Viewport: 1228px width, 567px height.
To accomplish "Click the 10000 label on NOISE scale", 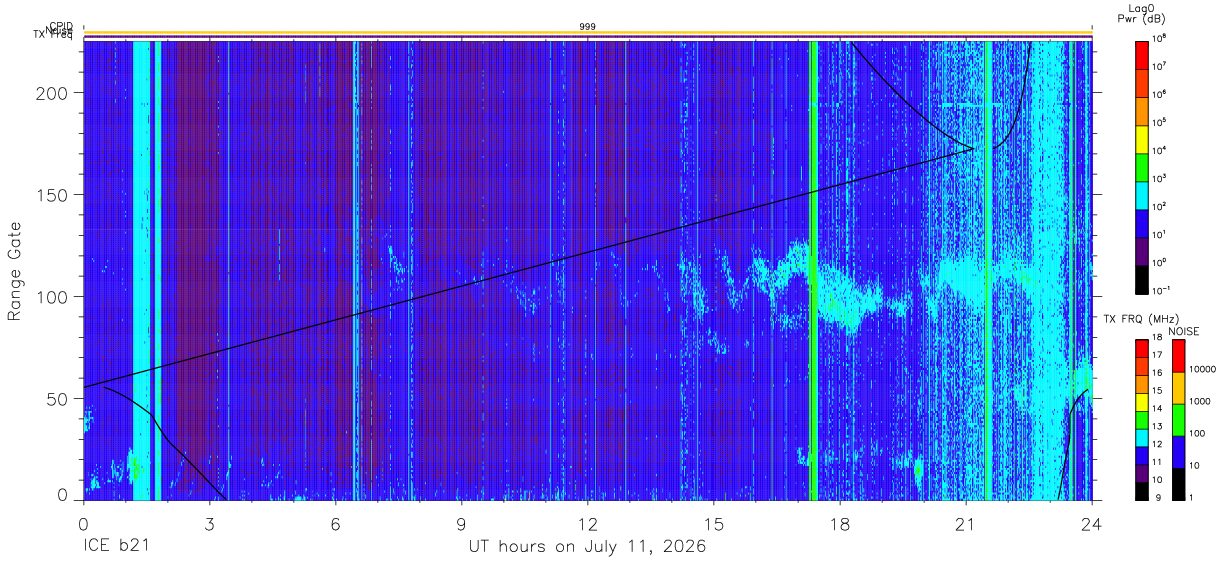I will click(x=1203, y=368).
